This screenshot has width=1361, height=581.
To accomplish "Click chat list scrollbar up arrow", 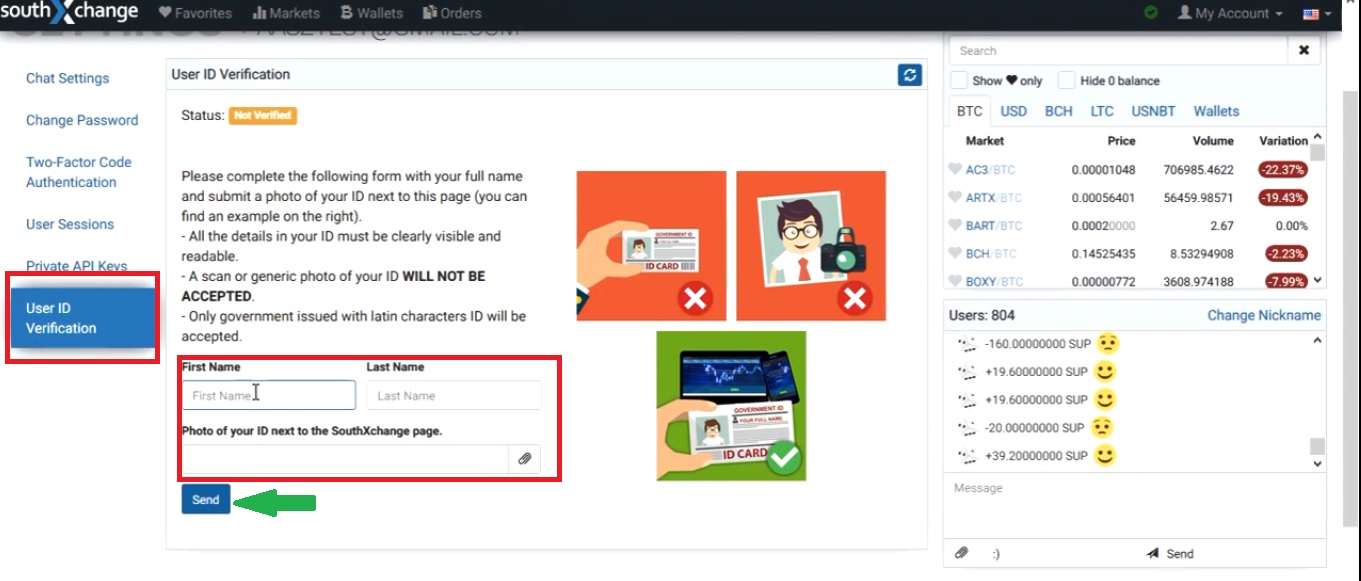I will click(1317, 341).
